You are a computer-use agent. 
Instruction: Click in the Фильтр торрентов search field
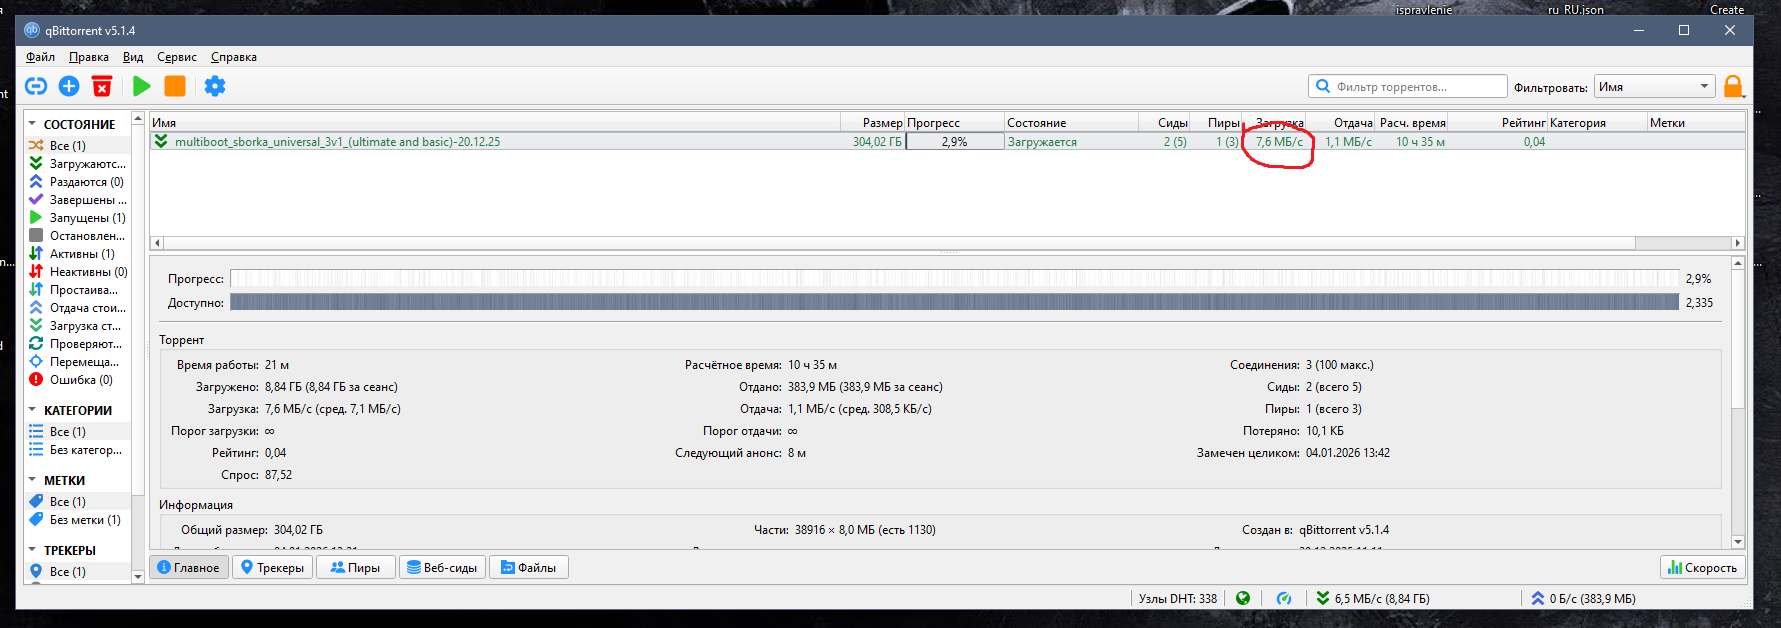tap(1408, 87)
